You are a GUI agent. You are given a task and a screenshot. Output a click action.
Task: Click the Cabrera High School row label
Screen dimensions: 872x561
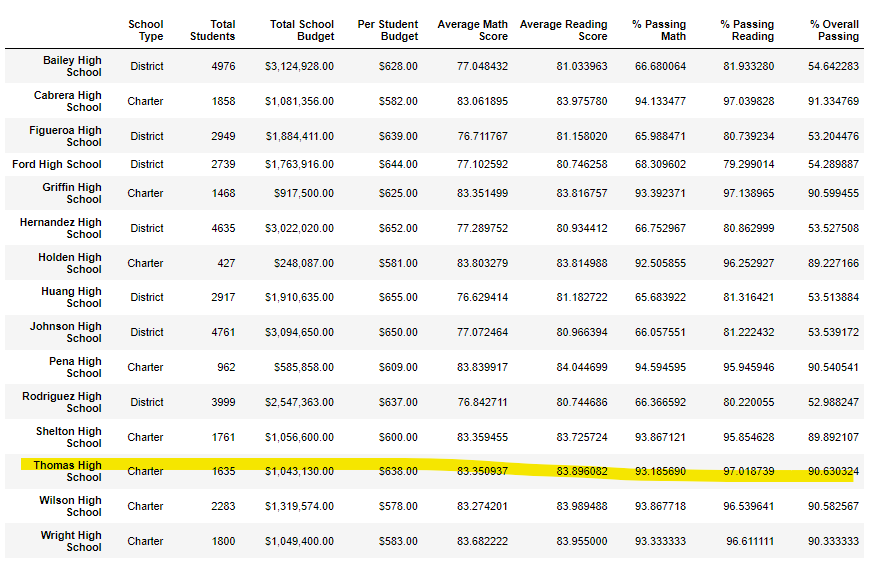tap(68, 101)
